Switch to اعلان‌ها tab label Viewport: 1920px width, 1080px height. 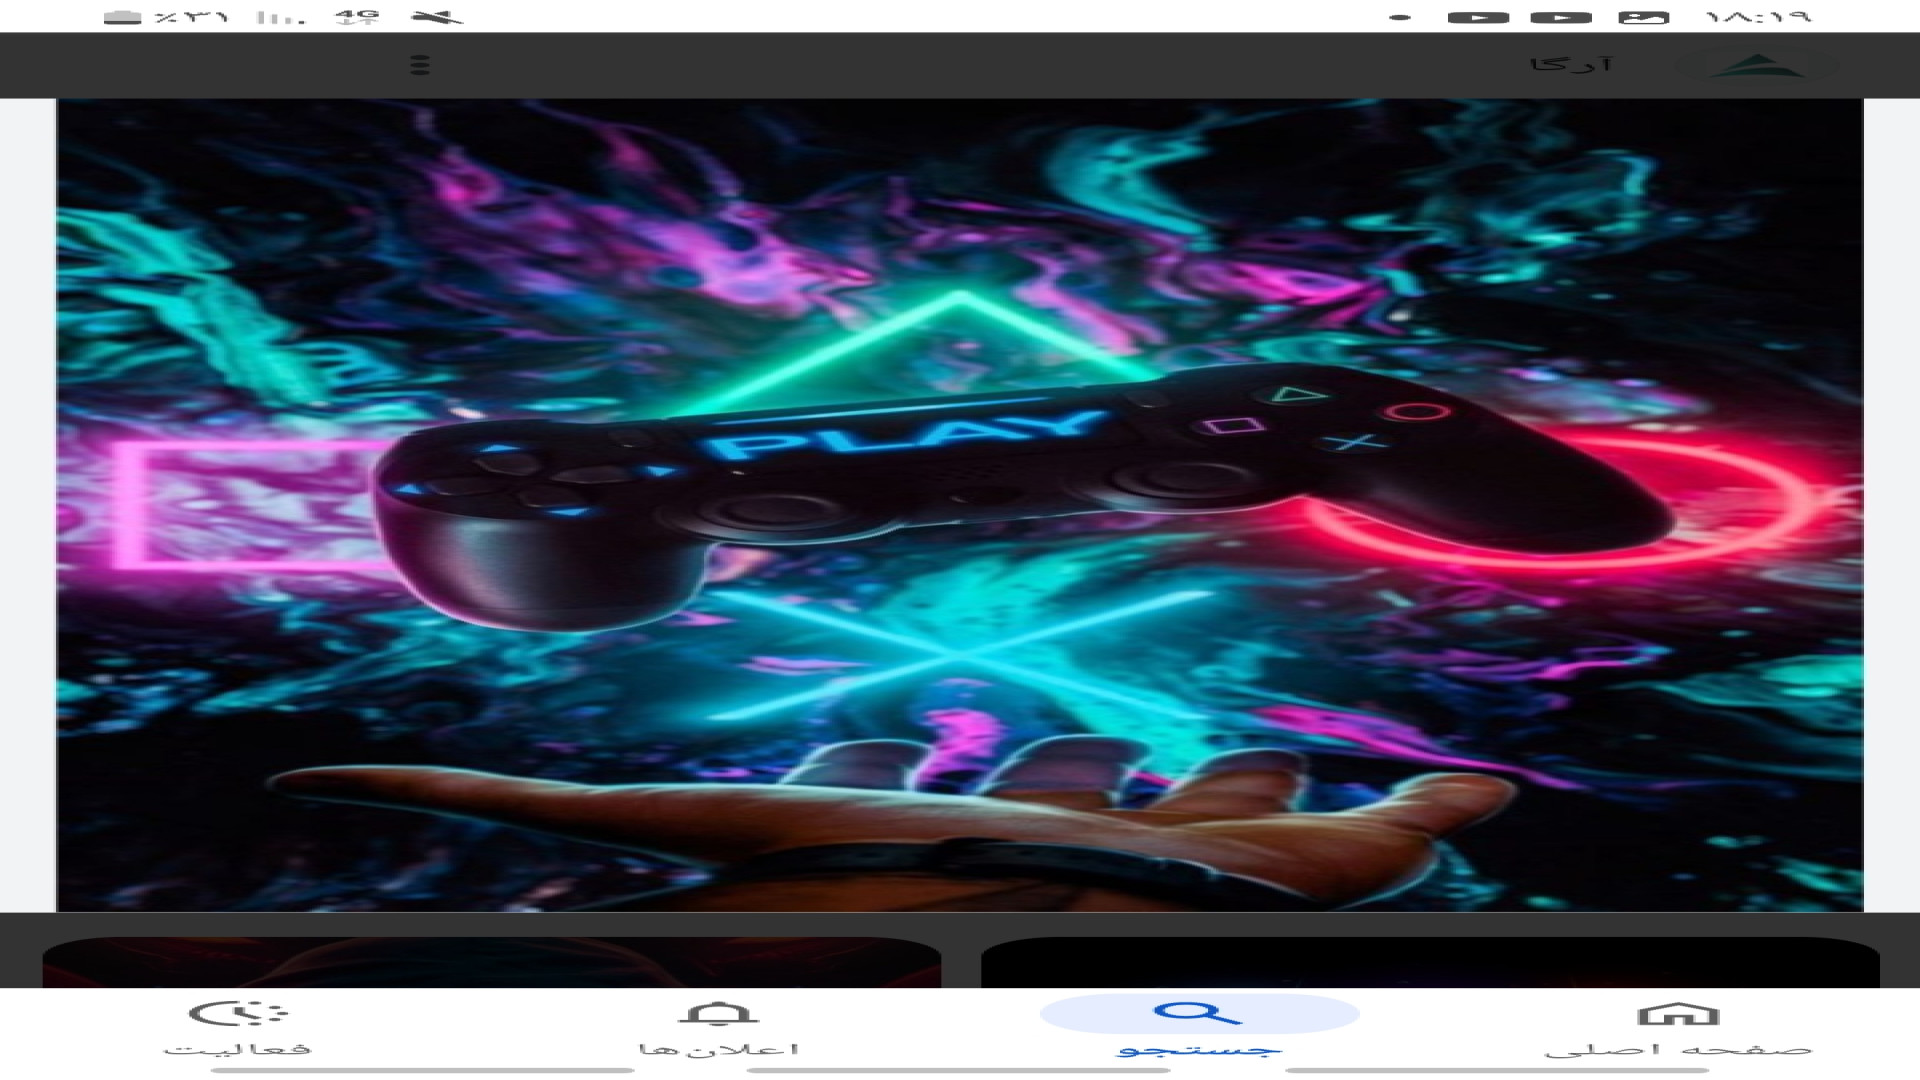tap(718, 1050)
